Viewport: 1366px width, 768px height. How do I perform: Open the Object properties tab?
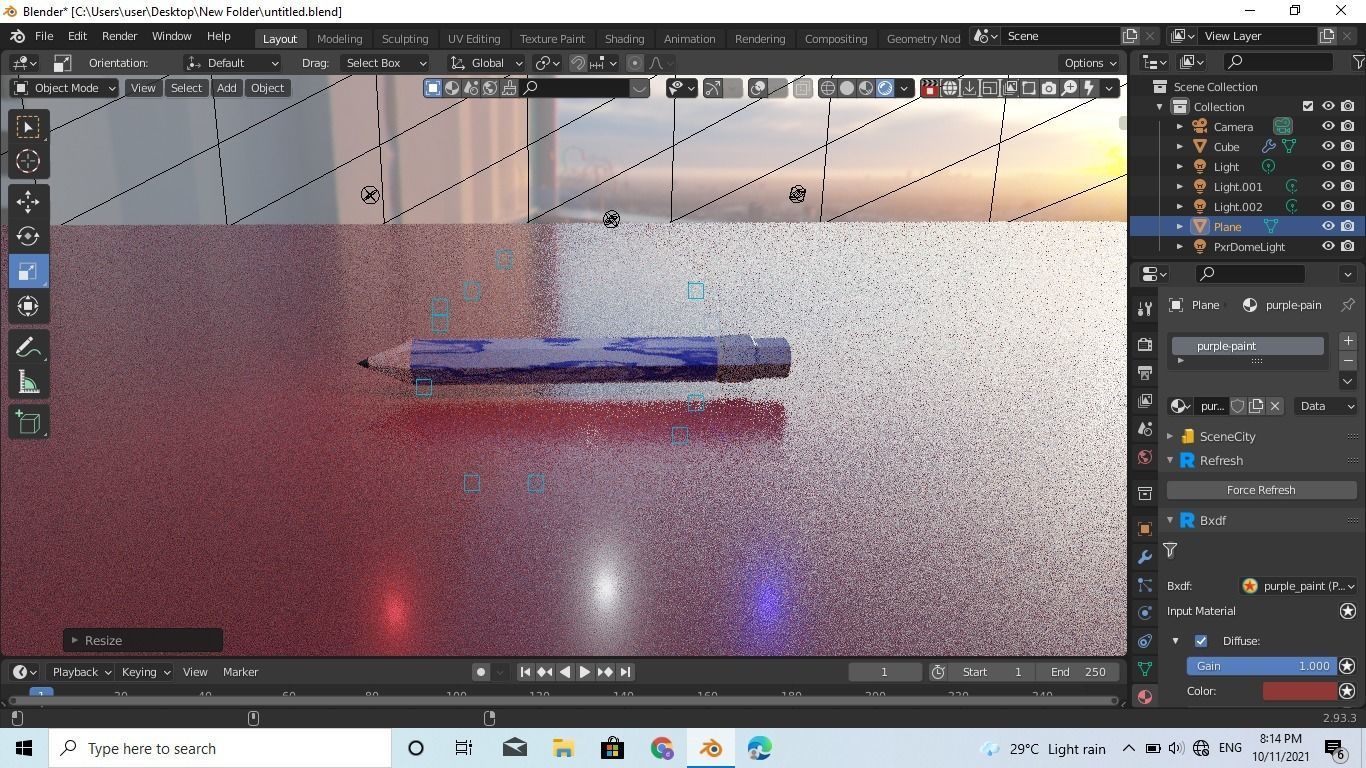1145,528
